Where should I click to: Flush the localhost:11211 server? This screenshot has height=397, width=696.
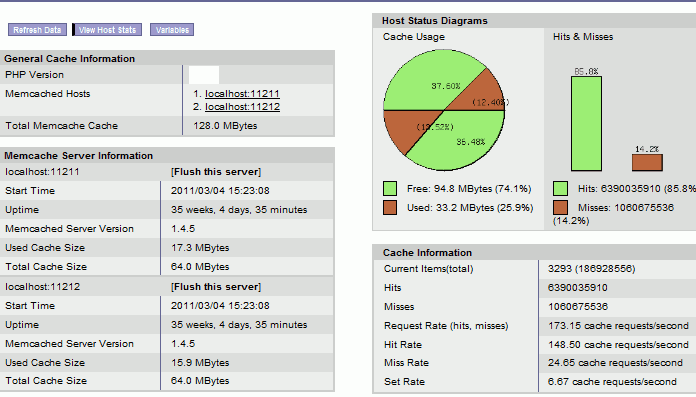[216, 172]
